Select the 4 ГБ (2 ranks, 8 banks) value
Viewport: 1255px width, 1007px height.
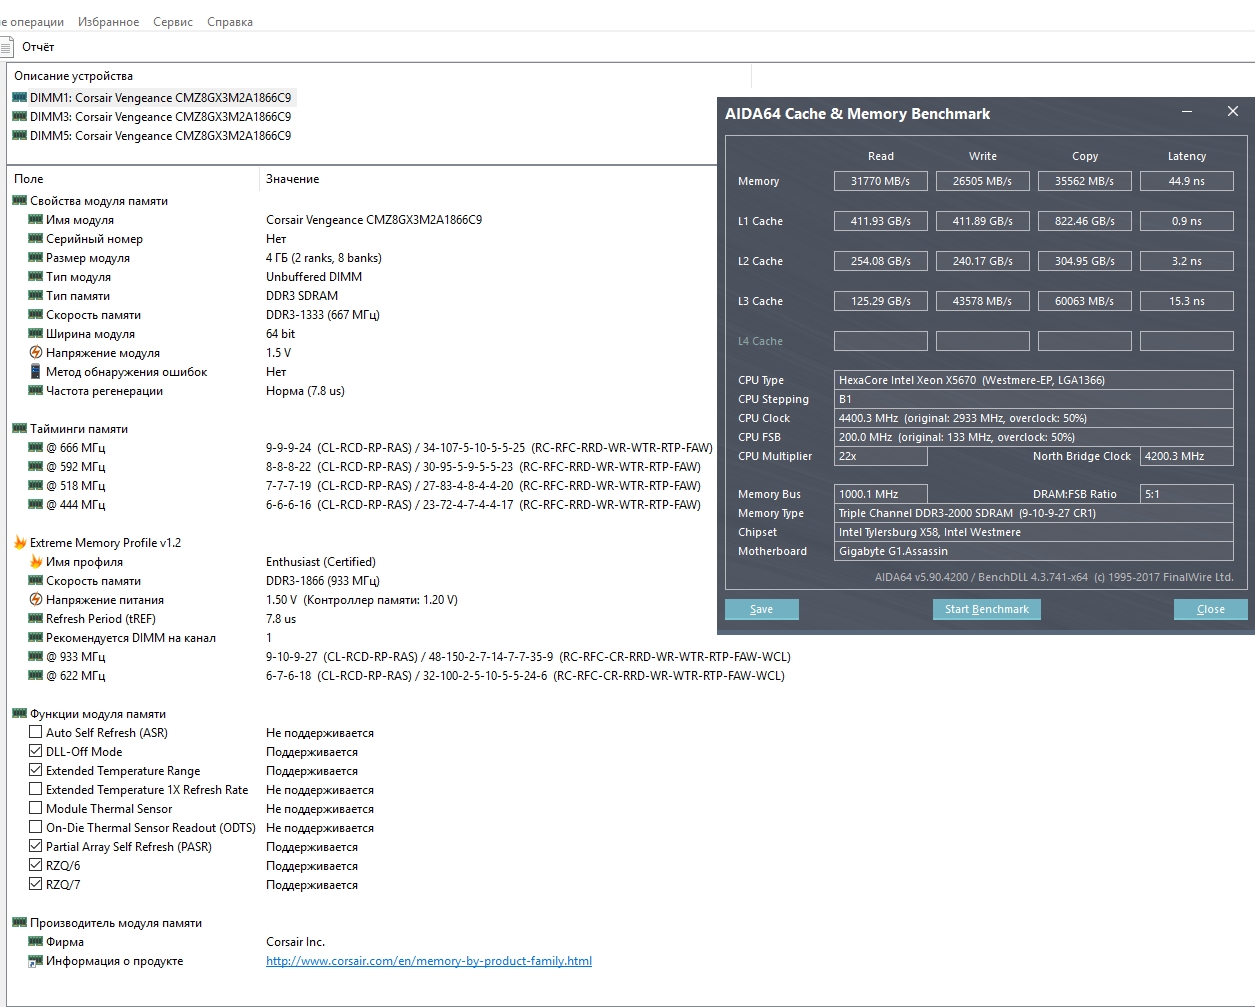(x=324, y=258)
